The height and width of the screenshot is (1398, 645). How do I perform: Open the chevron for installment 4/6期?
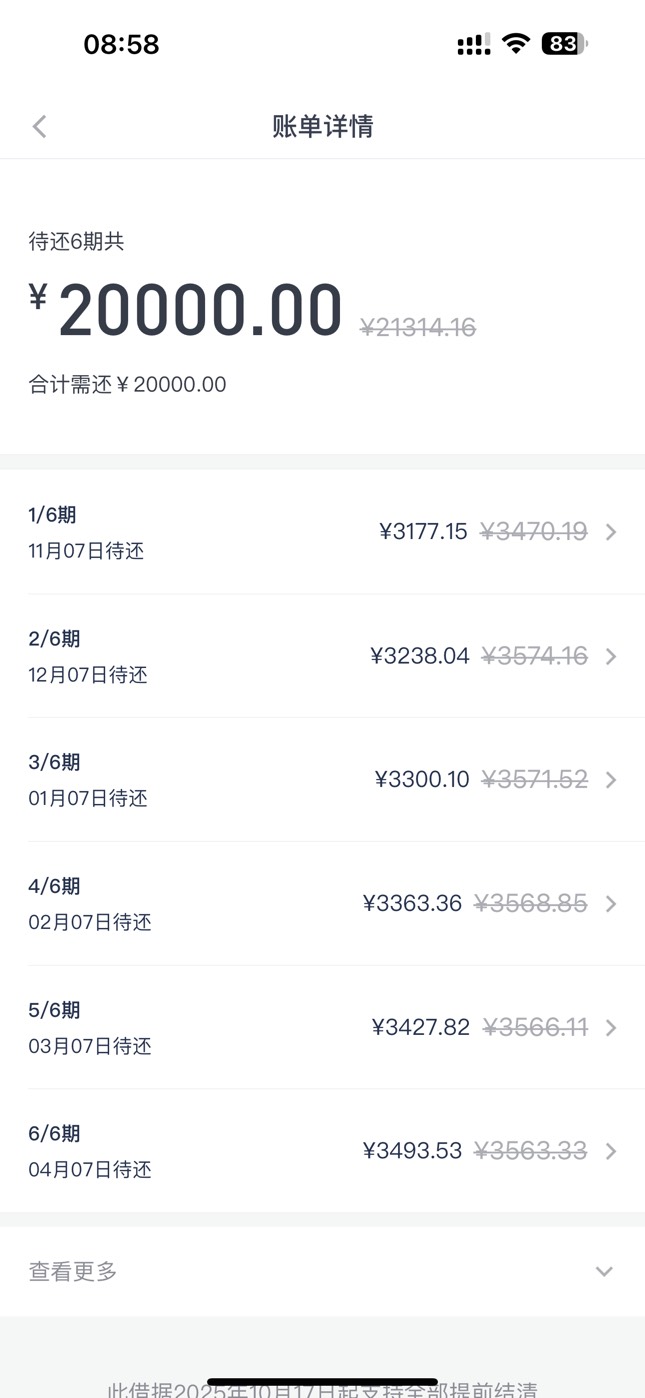[x=611, y=904]
